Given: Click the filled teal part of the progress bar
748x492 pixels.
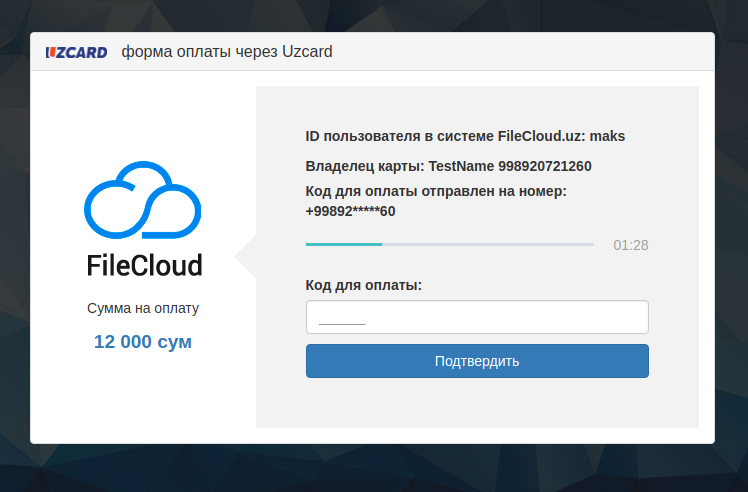Looking at the screenshot, I should pos(343,244).
